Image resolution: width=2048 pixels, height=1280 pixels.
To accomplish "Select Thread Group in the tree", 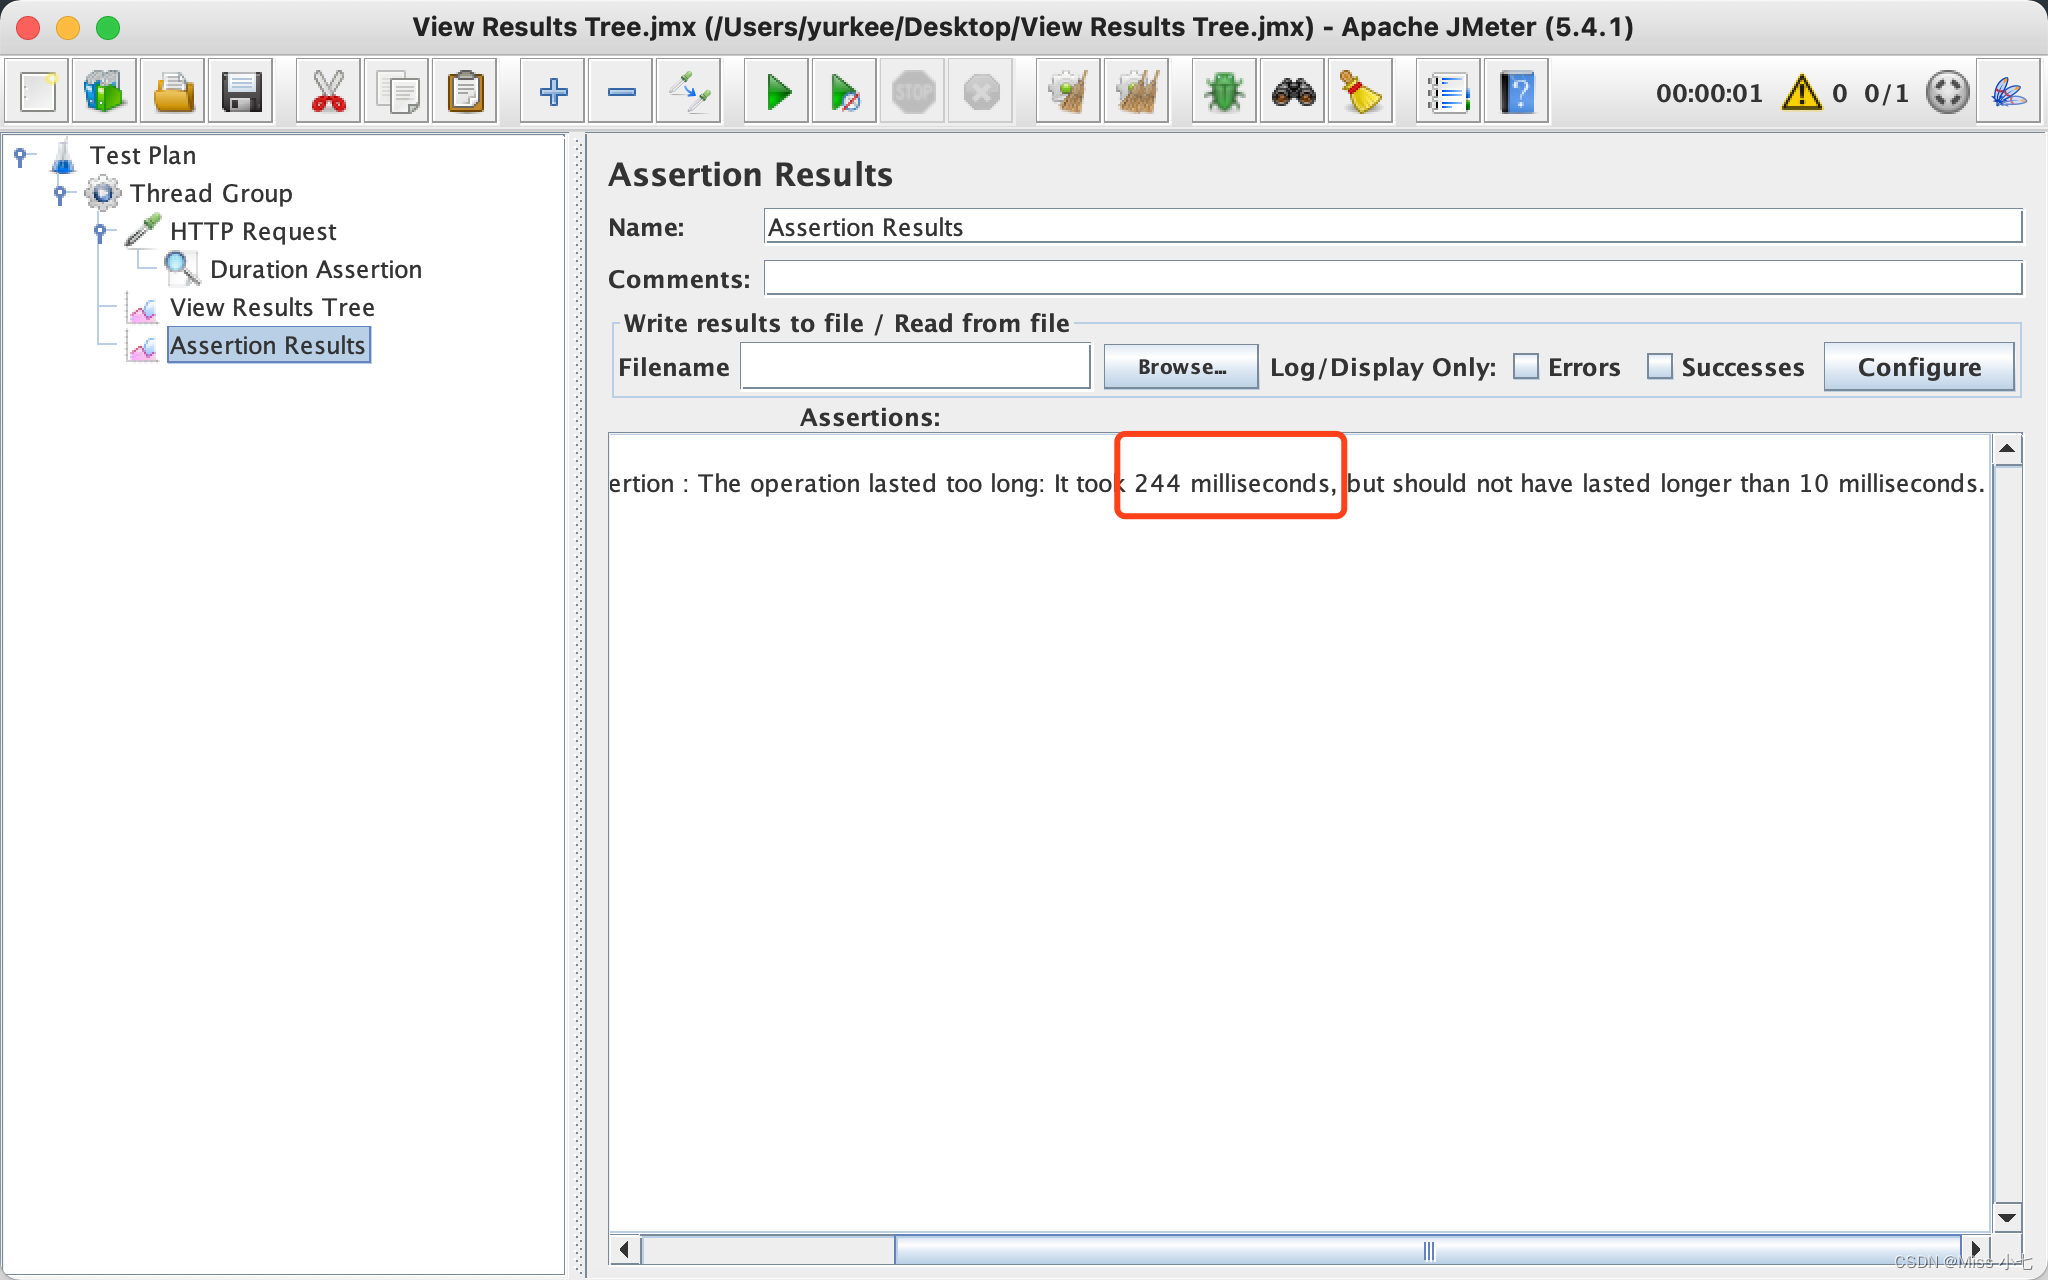I will coord(211,193).
